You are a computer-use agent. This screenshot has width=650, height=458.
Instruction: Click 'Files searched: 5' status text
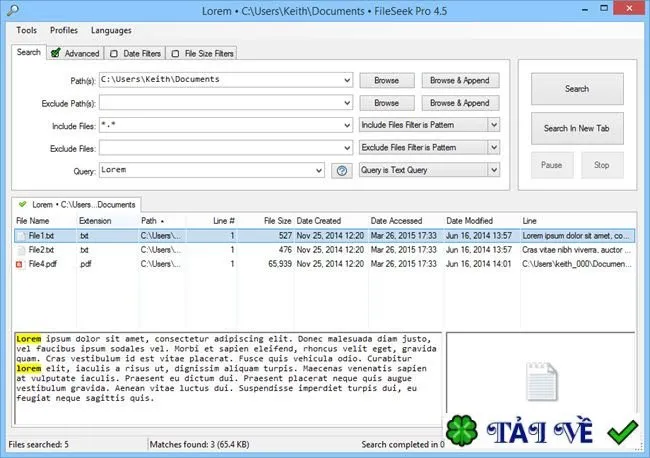pos(39,445)
